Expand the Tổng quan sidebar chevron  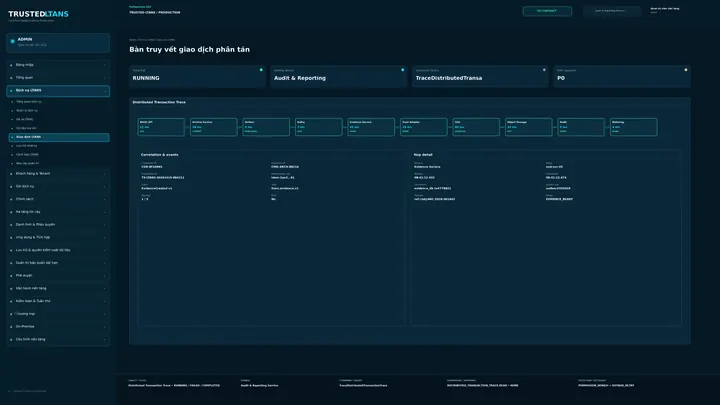point(105,78)
